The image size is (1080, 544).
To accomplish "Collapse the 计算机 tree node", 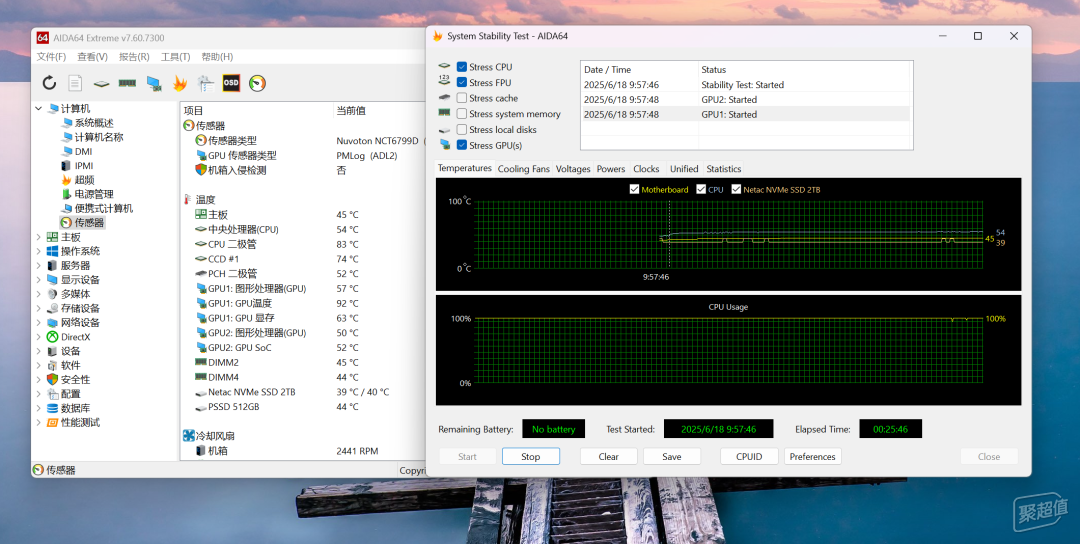I will 39,109.
